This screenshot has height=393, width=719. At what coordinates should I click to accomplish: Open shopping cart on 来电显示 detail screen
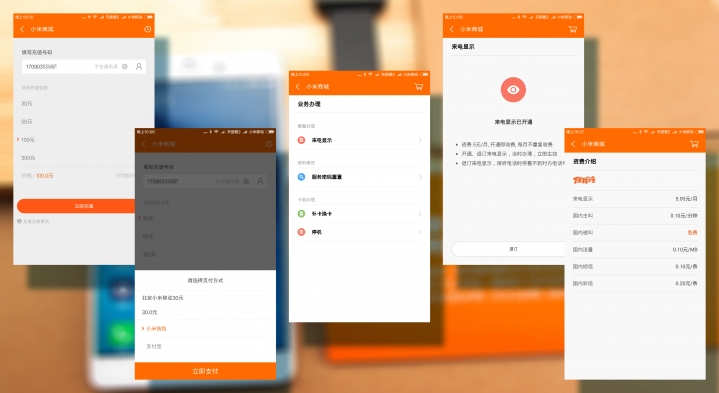(x=573, y=29)
